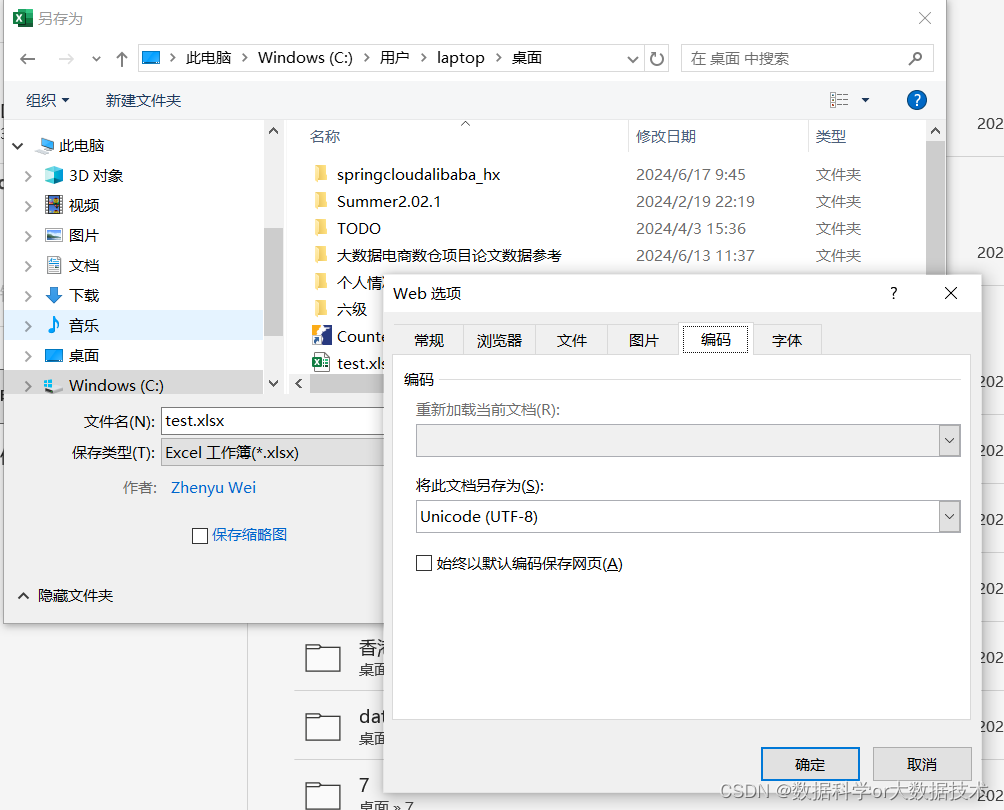The width and height of the screenshot is (1004, 810).
Task: Click the refresh icon in address bar
Action: (x=658, y=58)
